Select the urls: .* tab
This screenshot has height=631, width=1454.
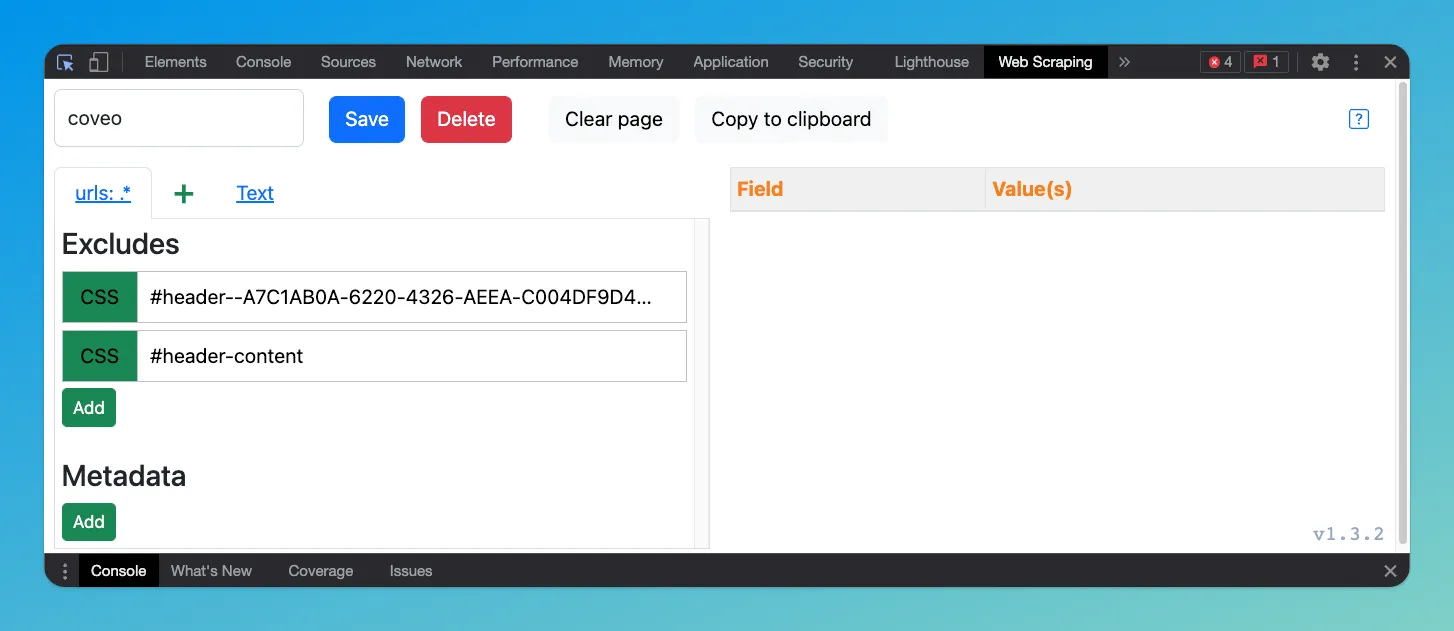point(103,193)
